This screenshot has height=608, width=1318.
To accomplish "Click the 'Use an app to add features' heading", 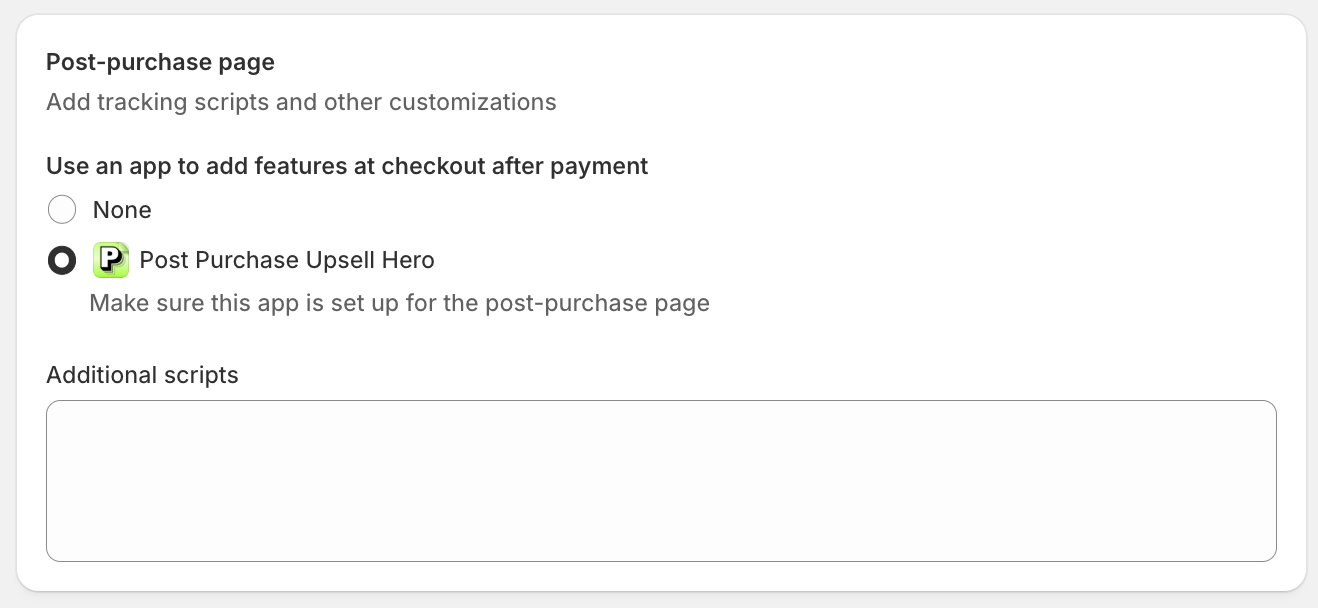I will pos(347,166).
